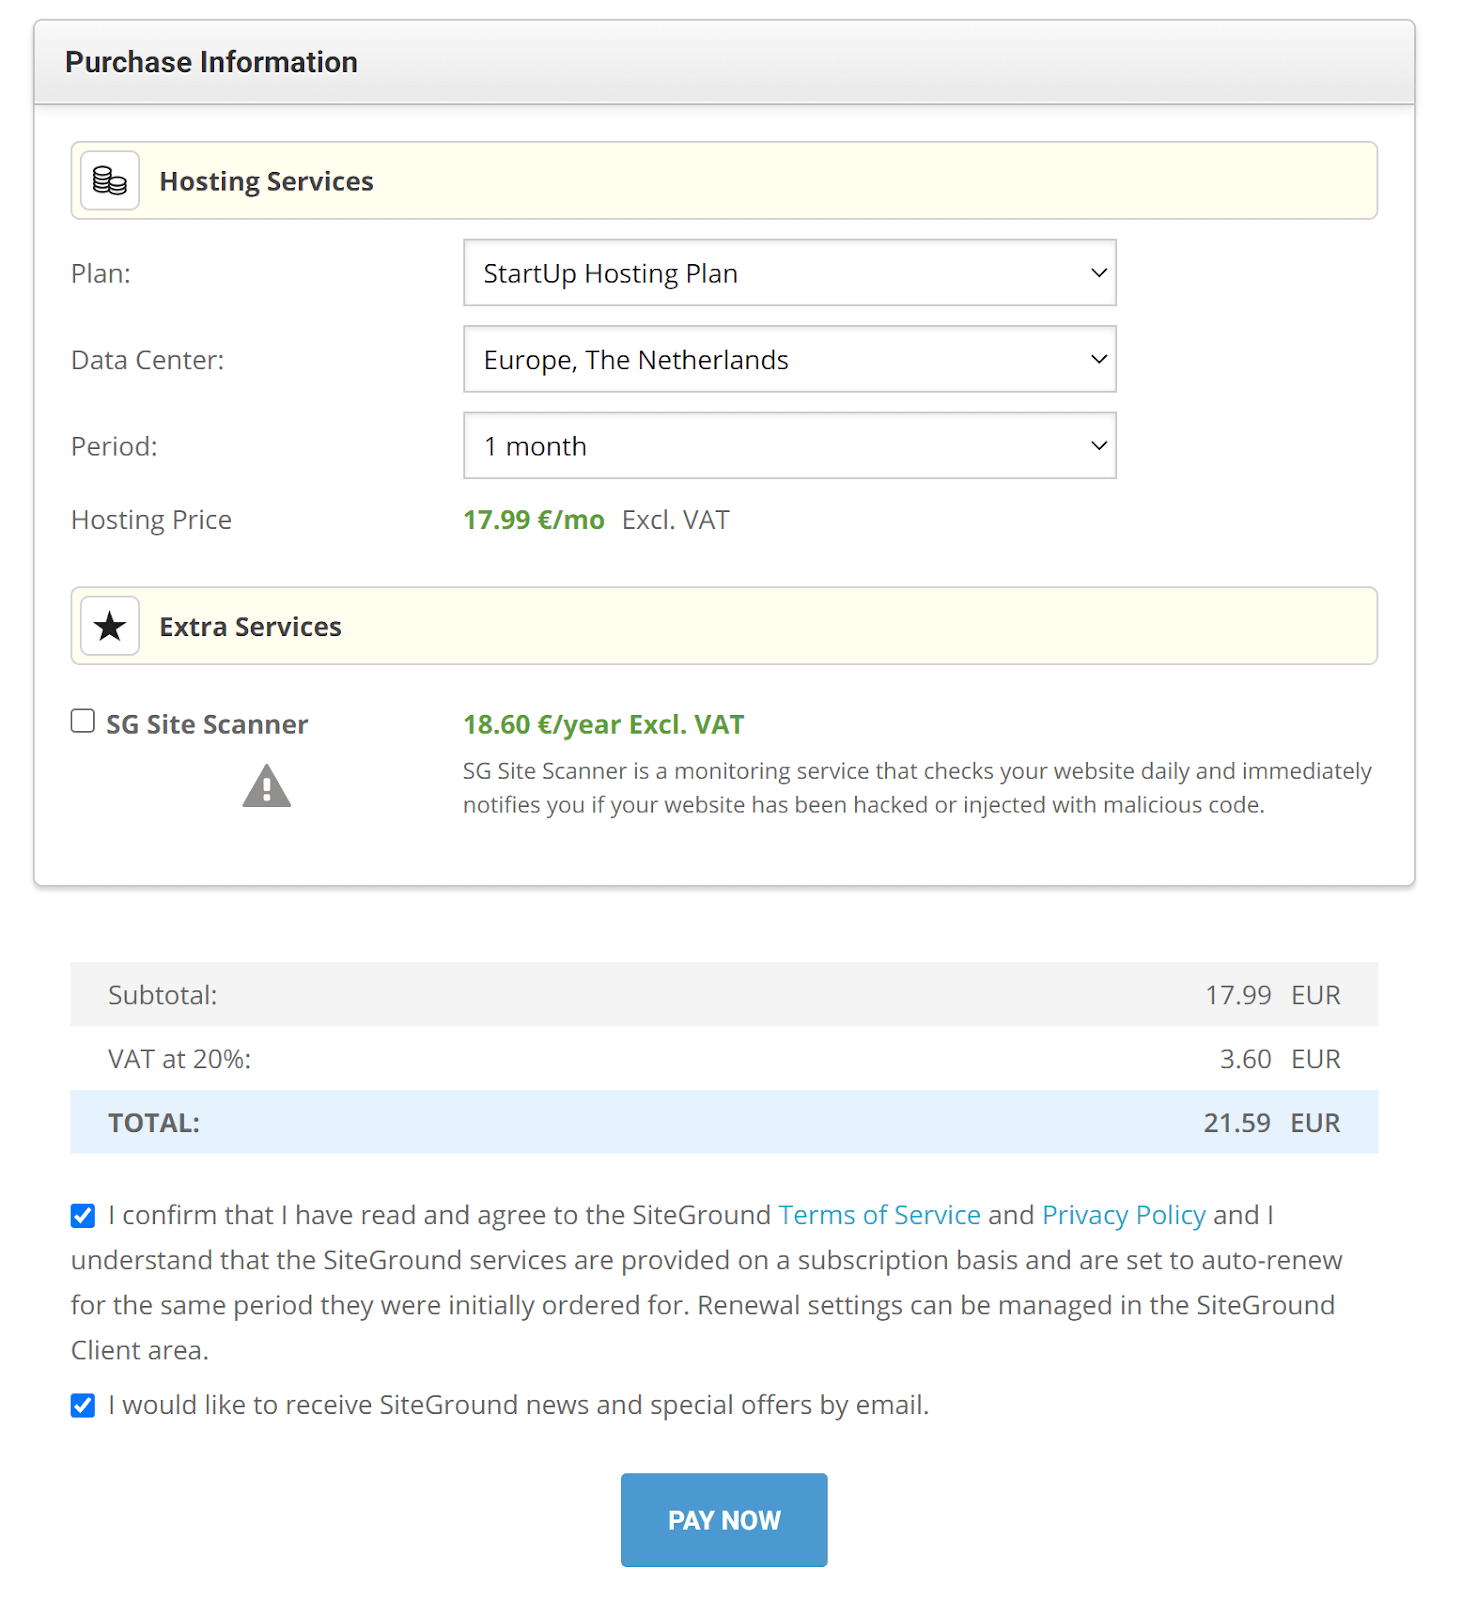This screenshot has width=1462, height=1600.
Task: Open the Privacy Policy link
Action: pyautogui.click(x=1124, y=1215)
